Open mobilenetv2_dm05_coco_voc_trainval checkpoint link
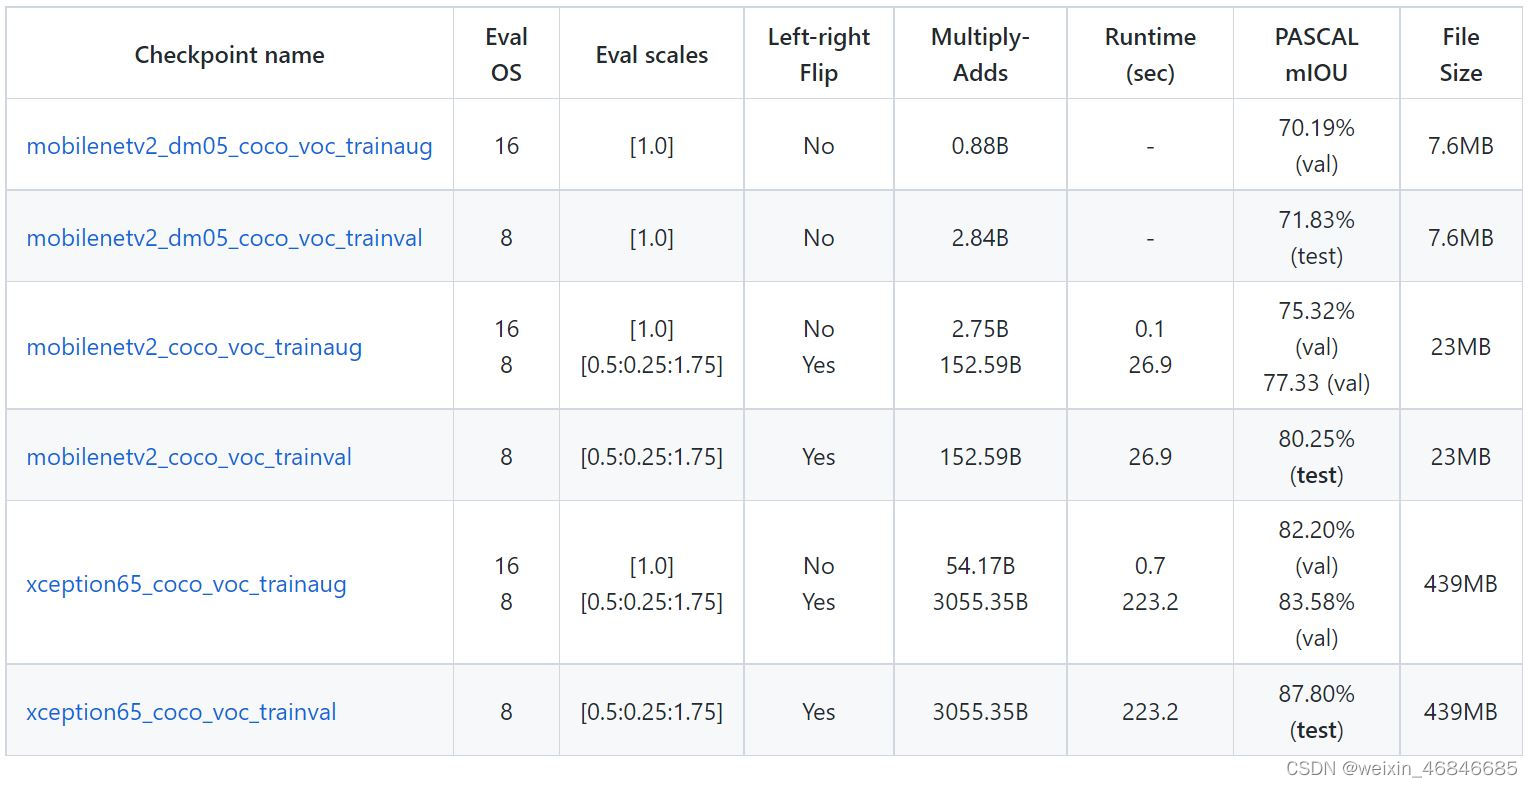Screen dimensions: 1533x787 pyautogui.click(x=224, y=238)
